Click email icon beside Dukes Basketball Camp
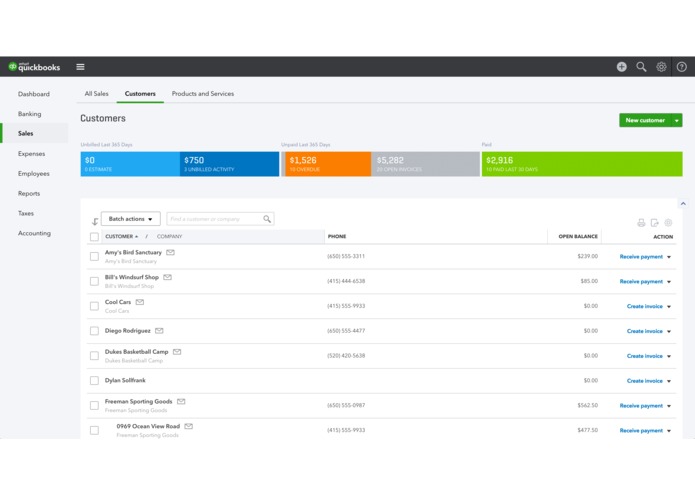695x494 pixels. pos(177,352)
